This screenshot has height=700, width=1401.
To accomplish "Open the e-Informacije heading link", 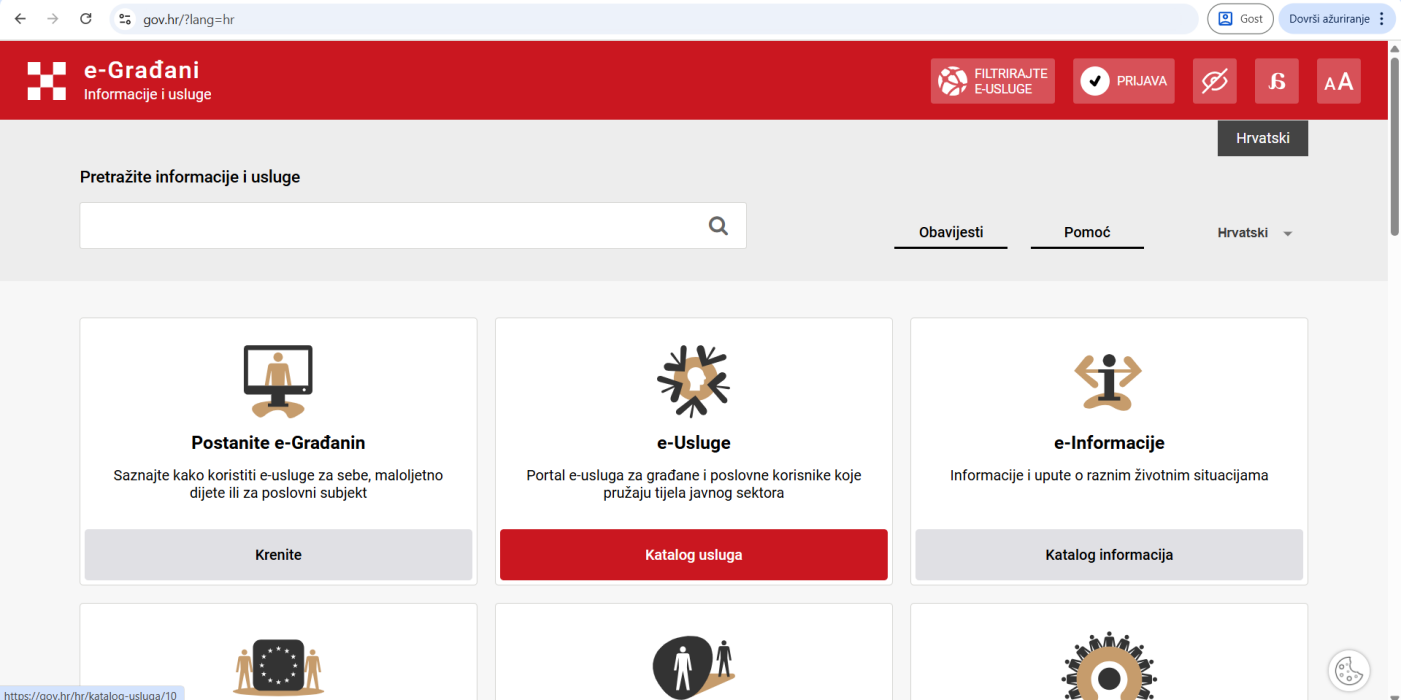I will (x=1109, y=443).
